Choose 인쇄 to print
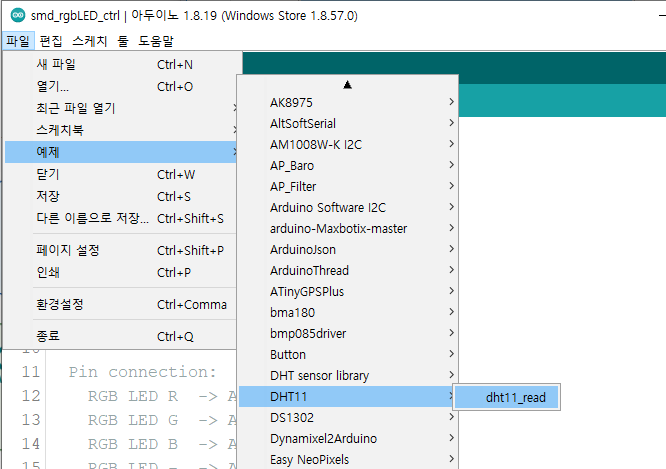 pos(121,272)
